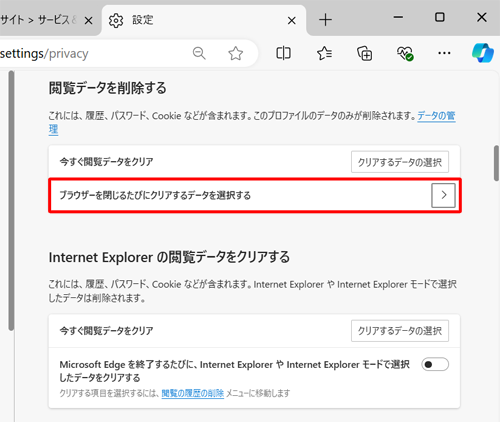Image resolution: width=500 pixels, height=422 pixels.
Task: Click the 閲覧データを削除する heading
Action: click(x=107, y=88)
